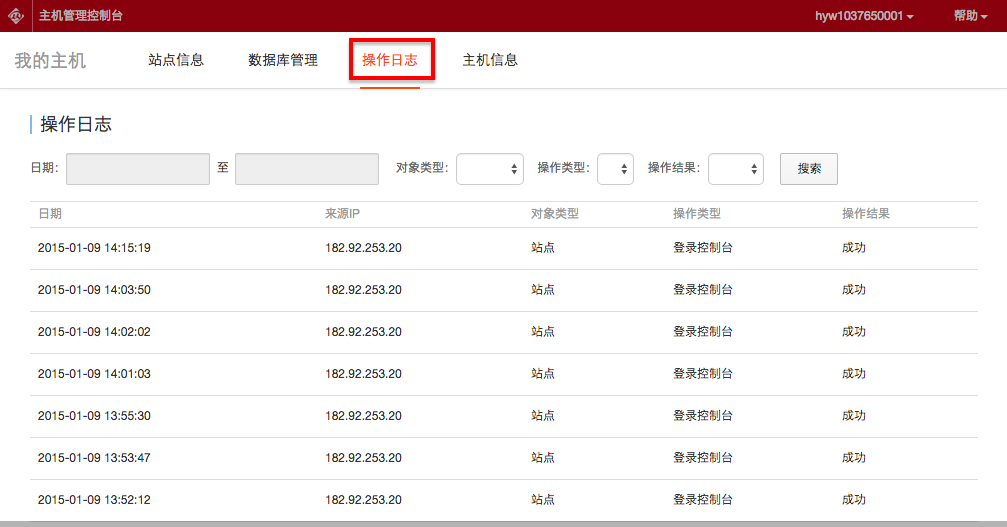Viewport: 1007px width, 527px height.
Task: Open the hyw1037650001 account dropdown
Action: tap(864, 16)
